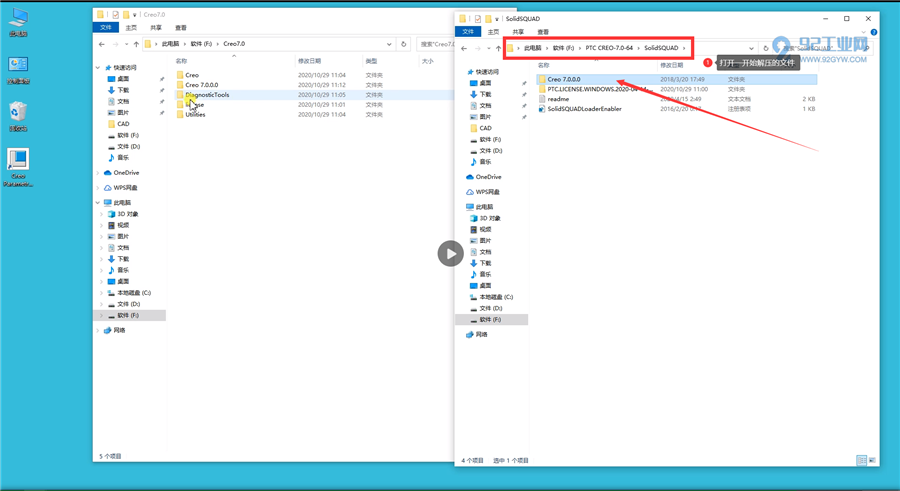Collapse 快速访问 tree in Creo7.0 window

pyautogui.click(x=98, y=68)
